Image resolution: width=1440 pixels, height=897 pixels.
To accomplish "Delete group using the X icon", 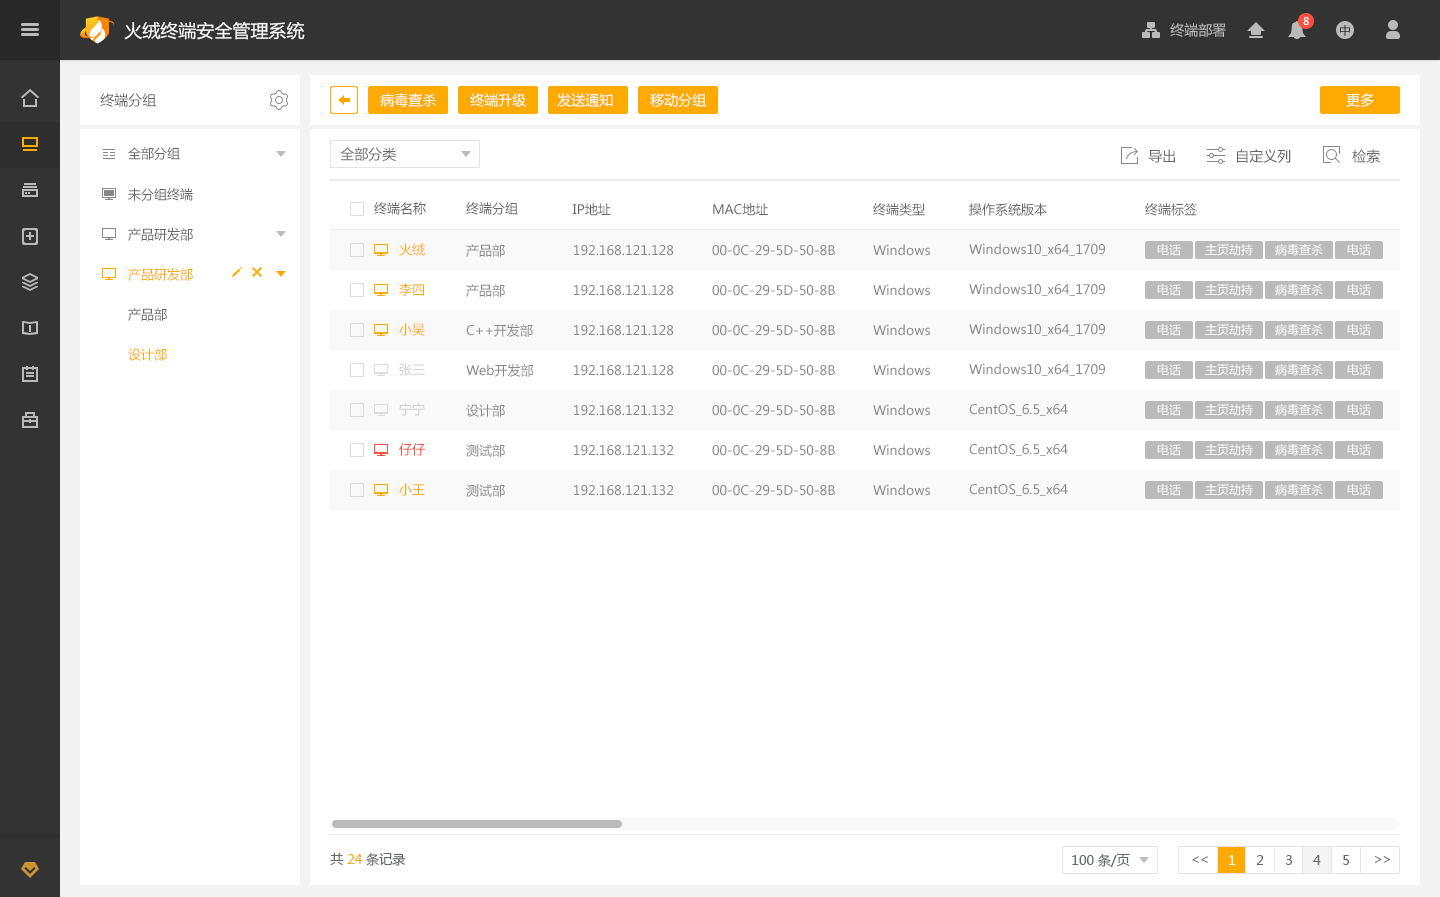I will point(257,273).
